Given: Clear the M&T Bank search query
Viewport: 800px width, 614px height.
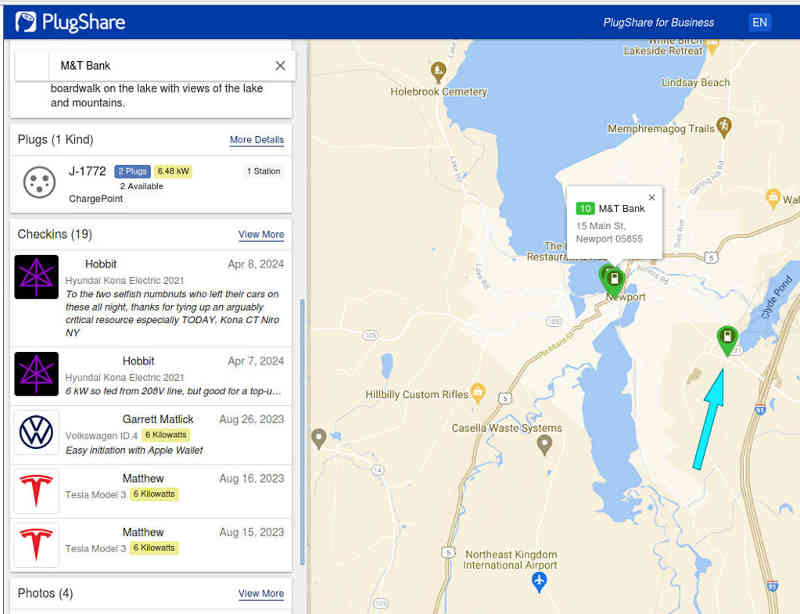Looking at the screenshot, I should point(280,64).
